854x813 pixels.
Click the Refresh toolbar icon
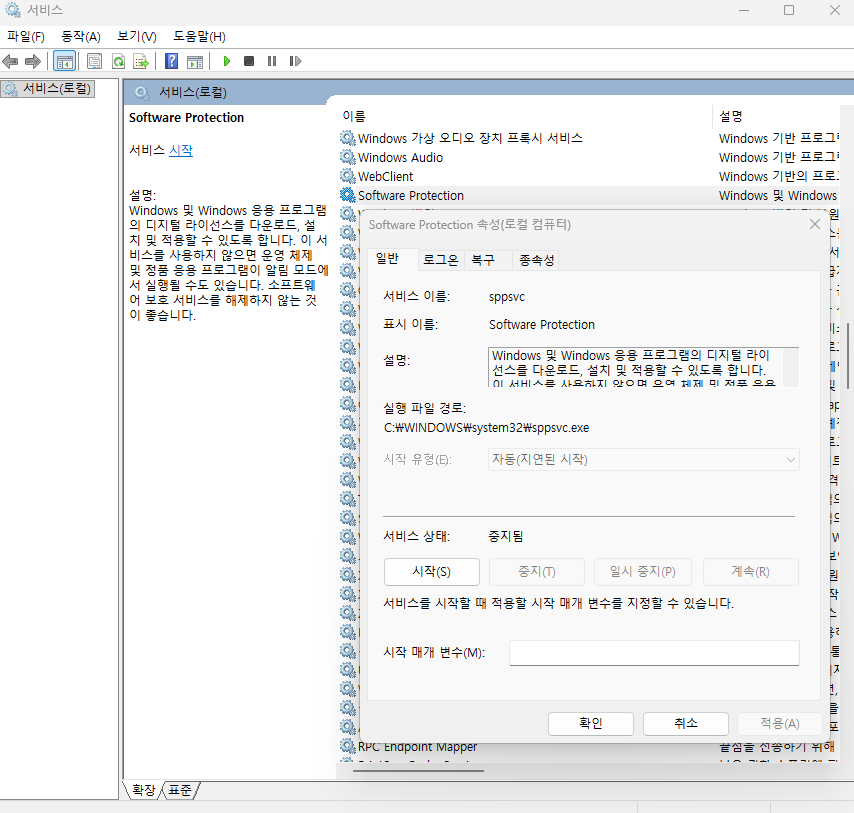(x=118, y=62)
